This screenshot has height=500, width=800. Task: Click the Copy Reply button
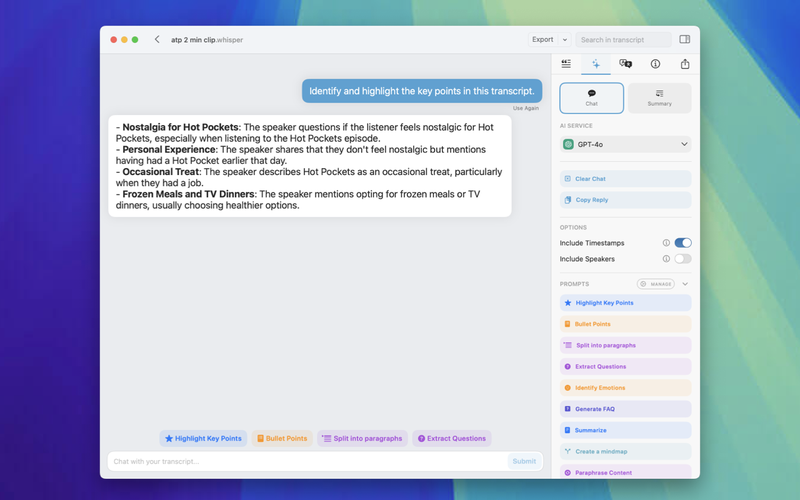(625, 200)
